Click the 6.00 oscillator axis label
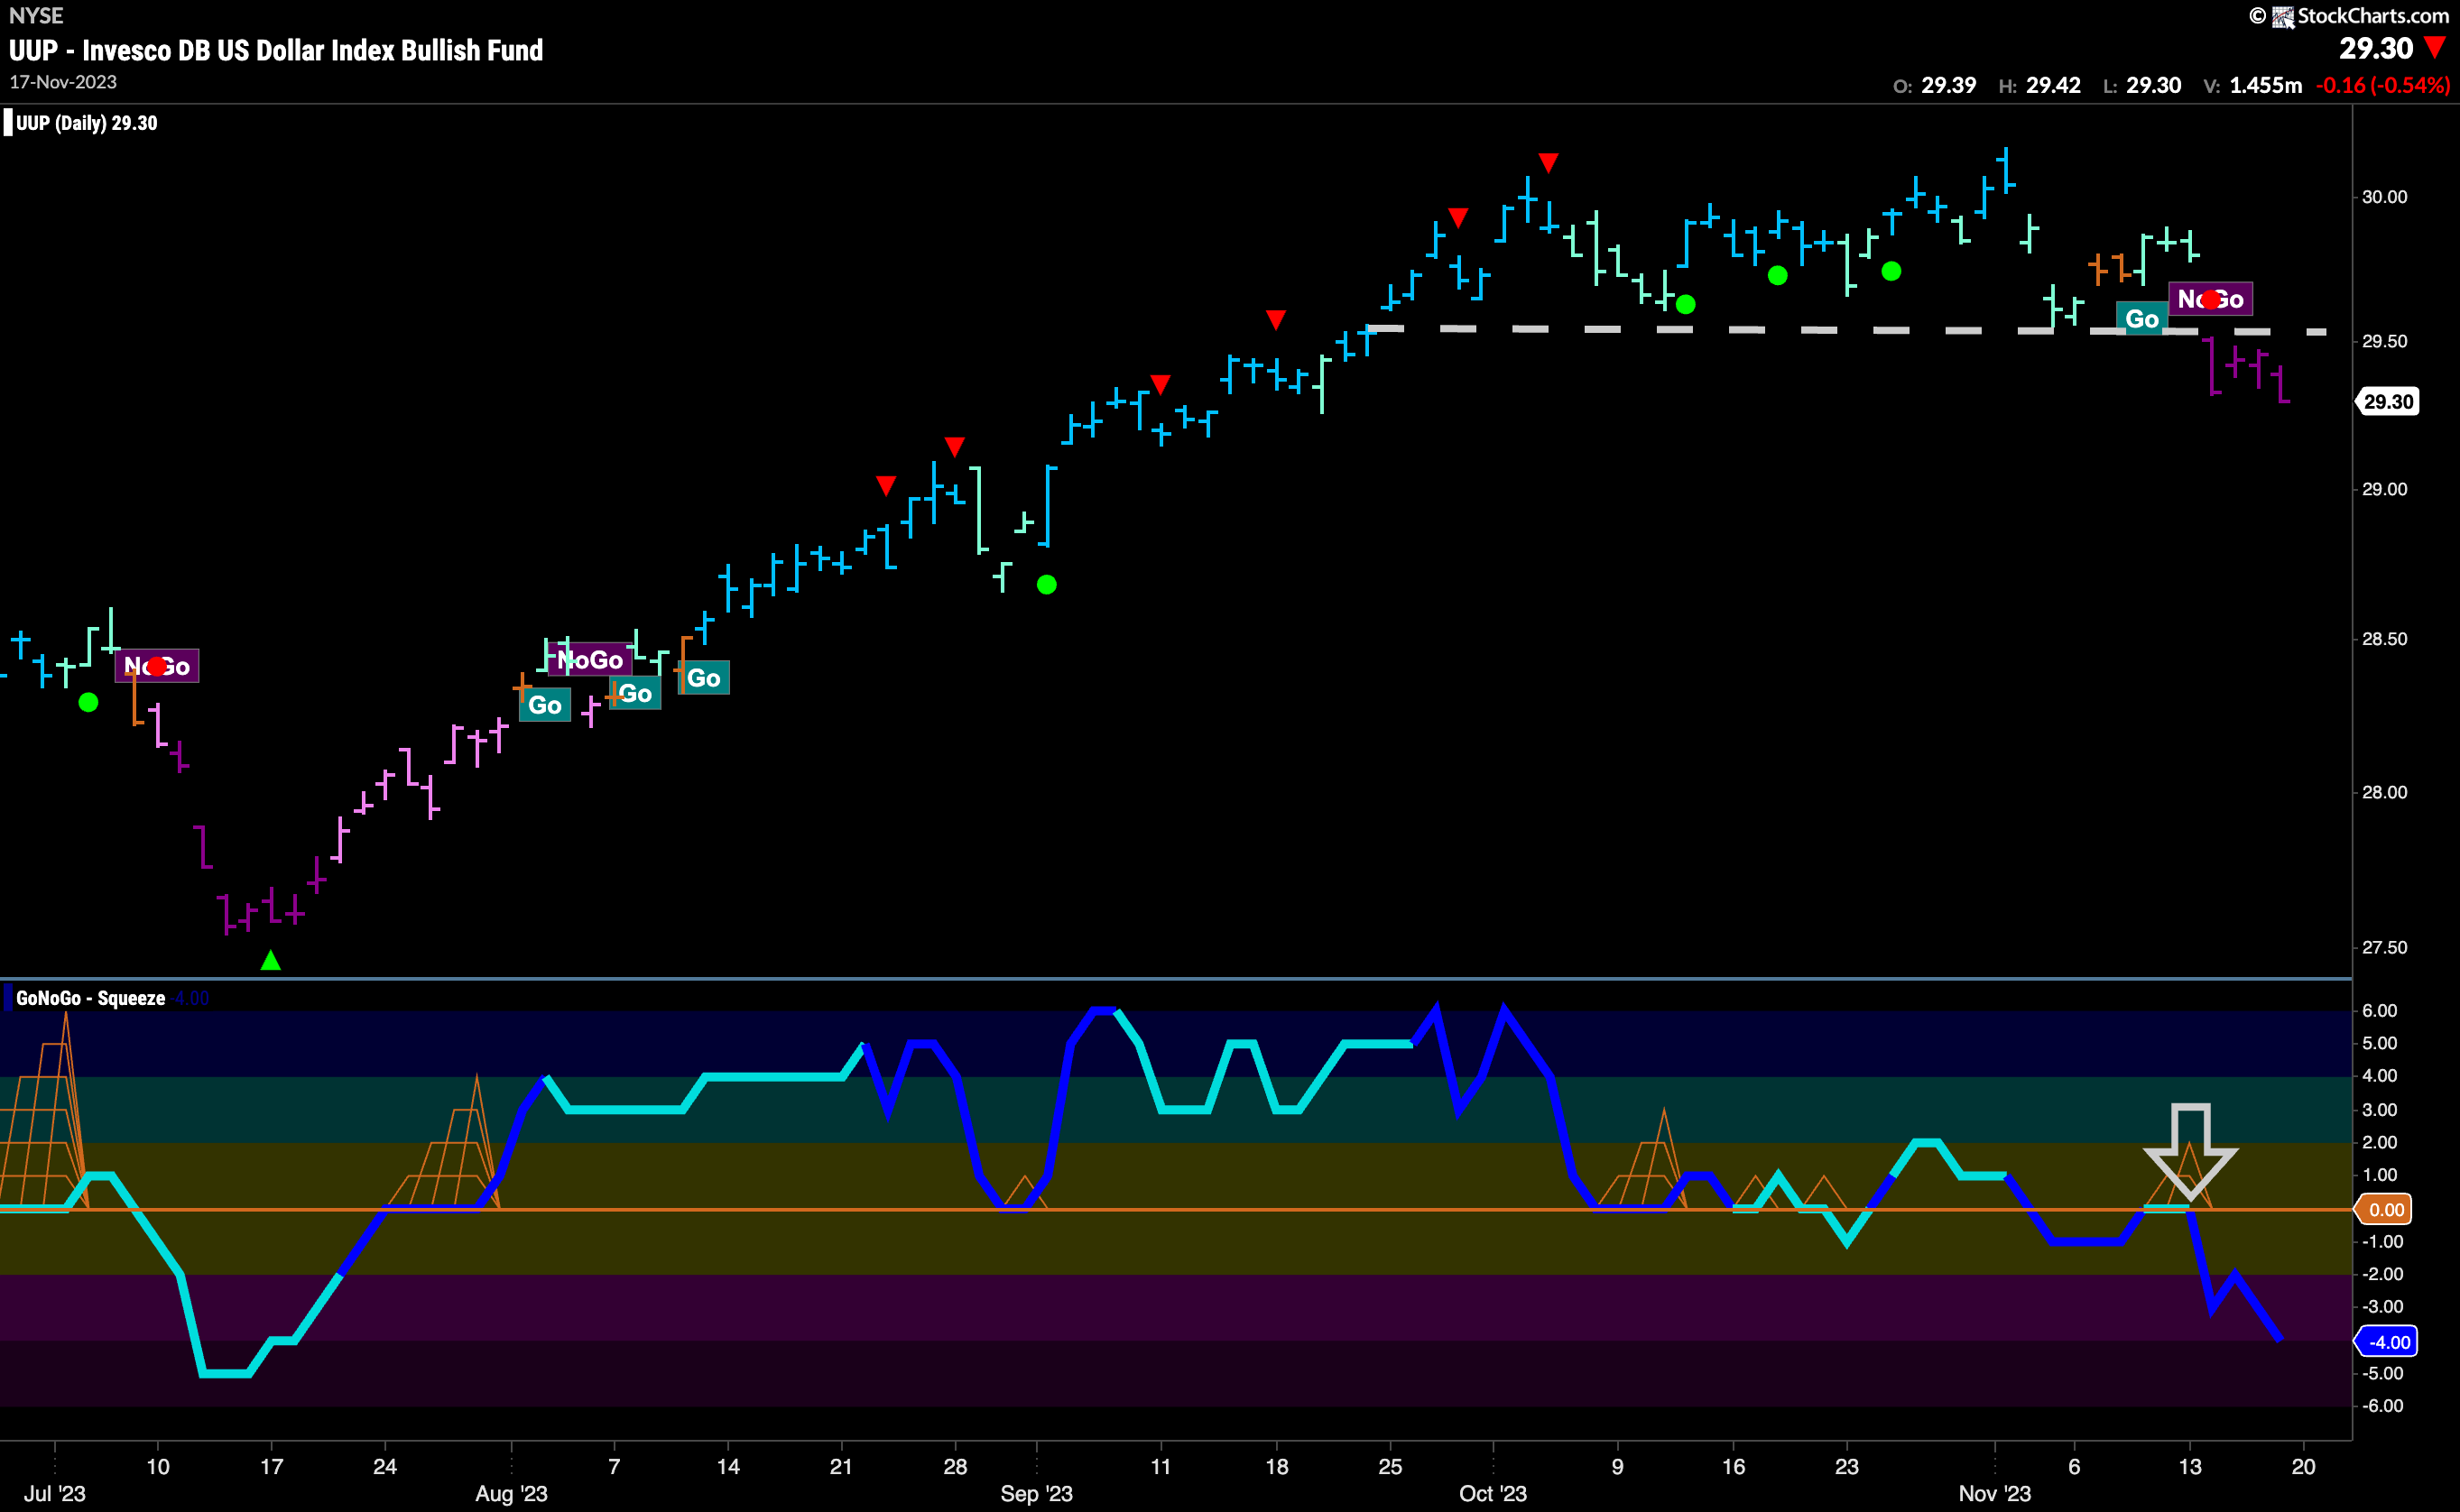 click(x=2380, y=1011)
